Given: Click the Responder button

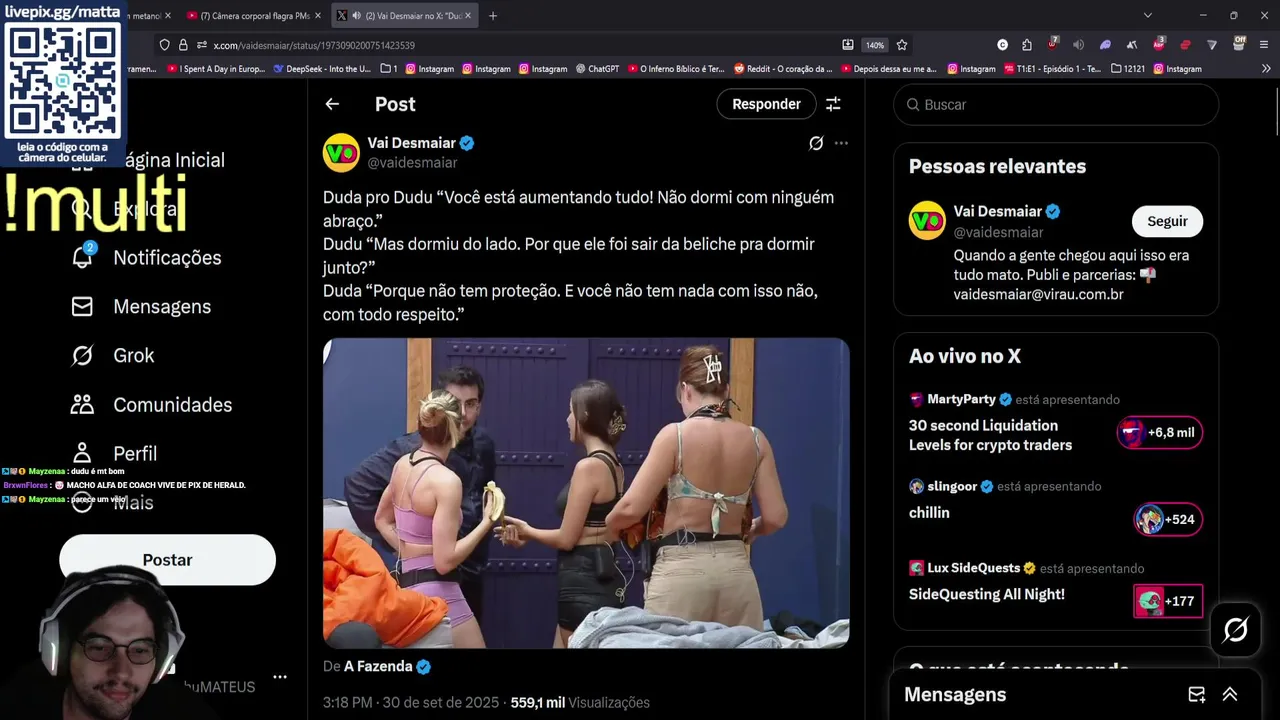Looking at the screenshot, I should pos(766,104).
